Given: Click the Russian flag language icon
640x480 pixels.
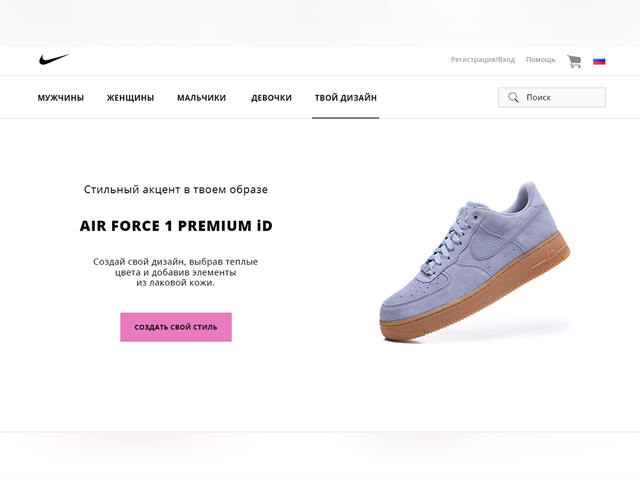Looking at the screenshot, I should coord(599,61).
